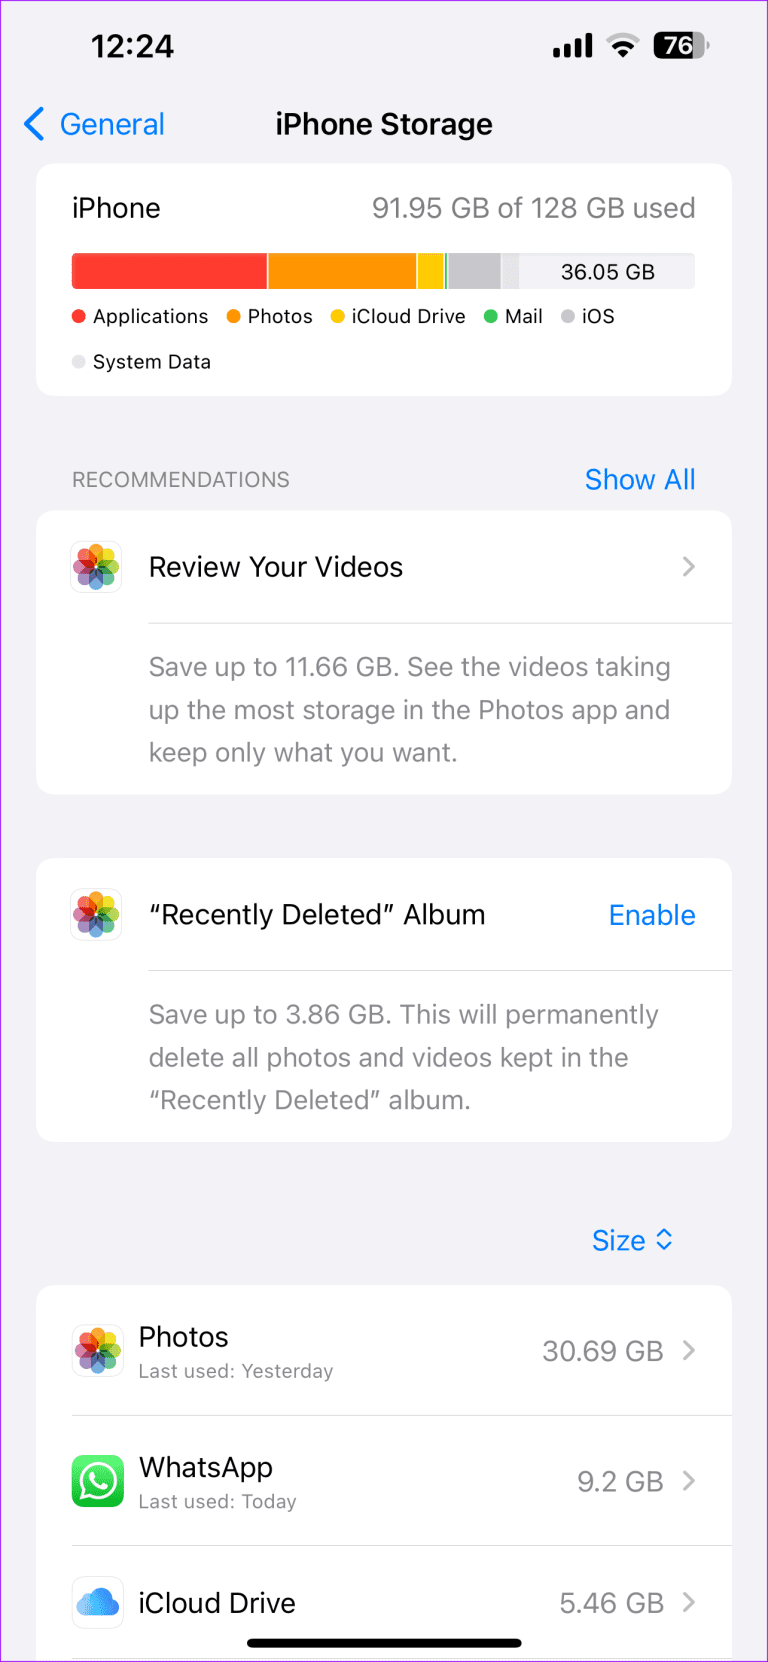
Task: Go back to General settings
Action: click(93, 123)
